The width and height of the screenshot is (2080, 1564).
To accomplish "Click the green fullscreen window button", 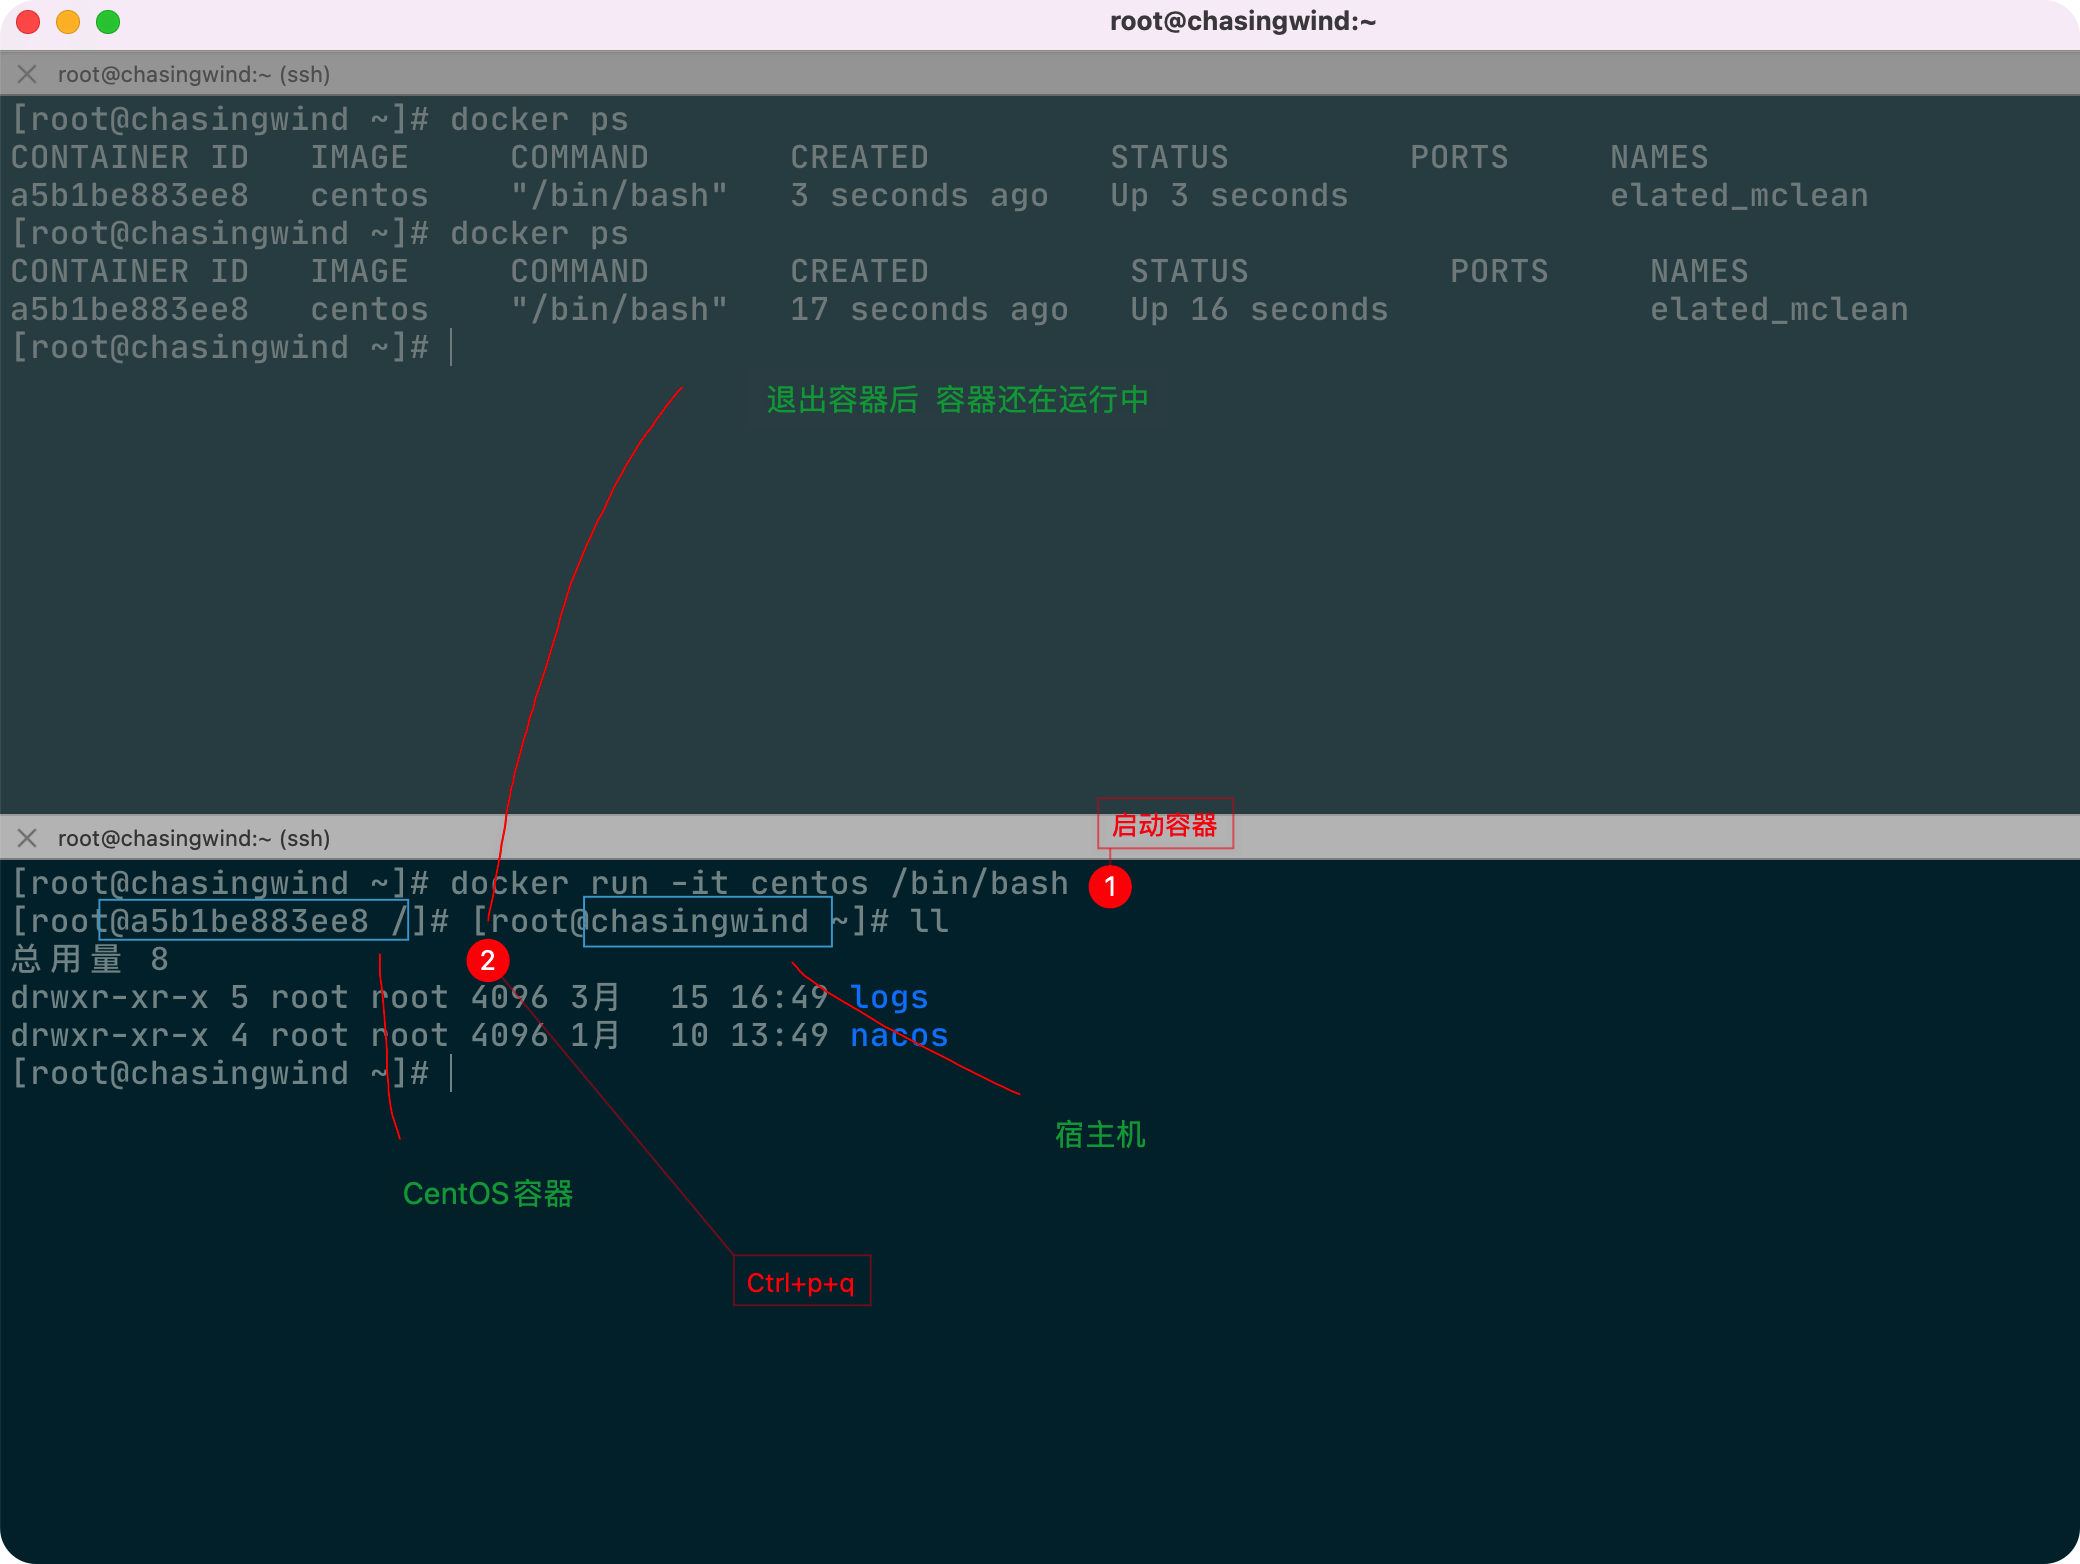I will 108,21.
